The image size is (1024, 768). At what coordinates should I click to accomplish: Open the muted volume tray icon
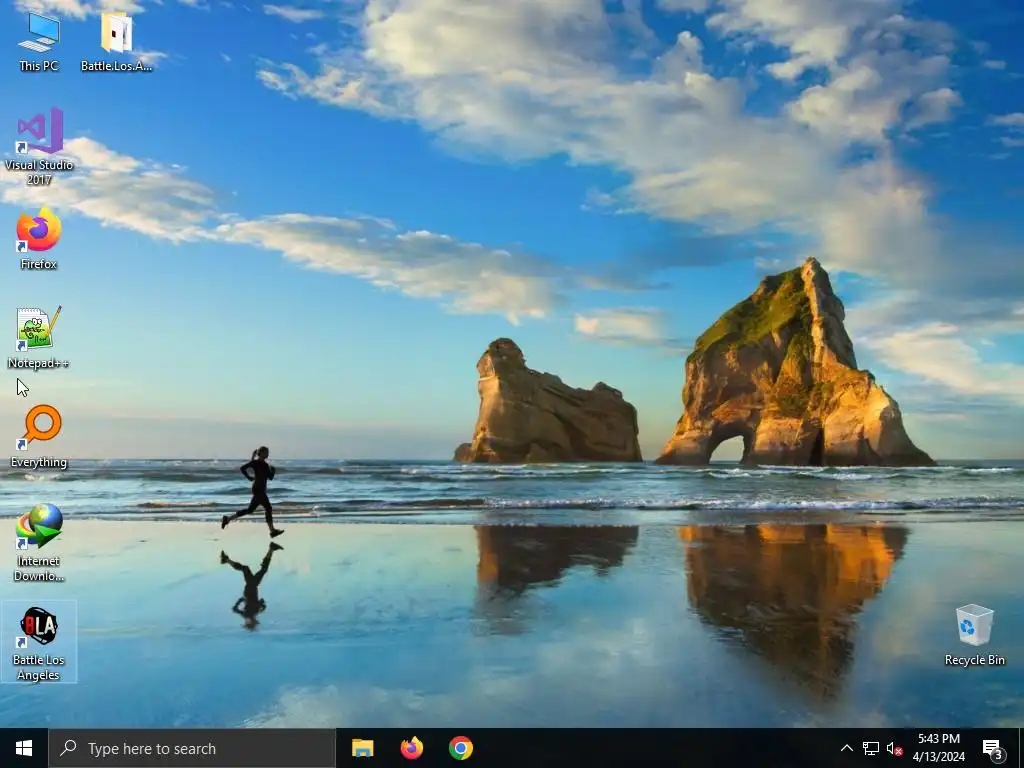point(894,748)
